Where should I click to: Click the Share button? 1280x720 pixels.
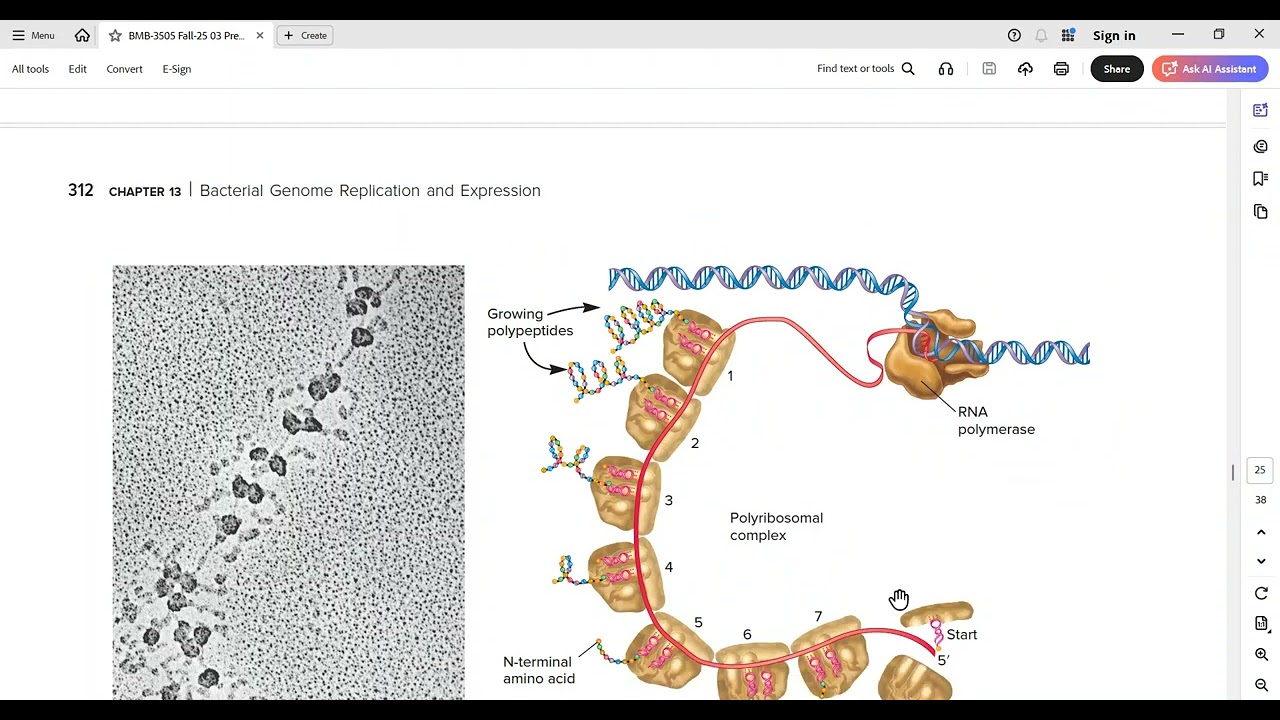(x=1117, y=69)
